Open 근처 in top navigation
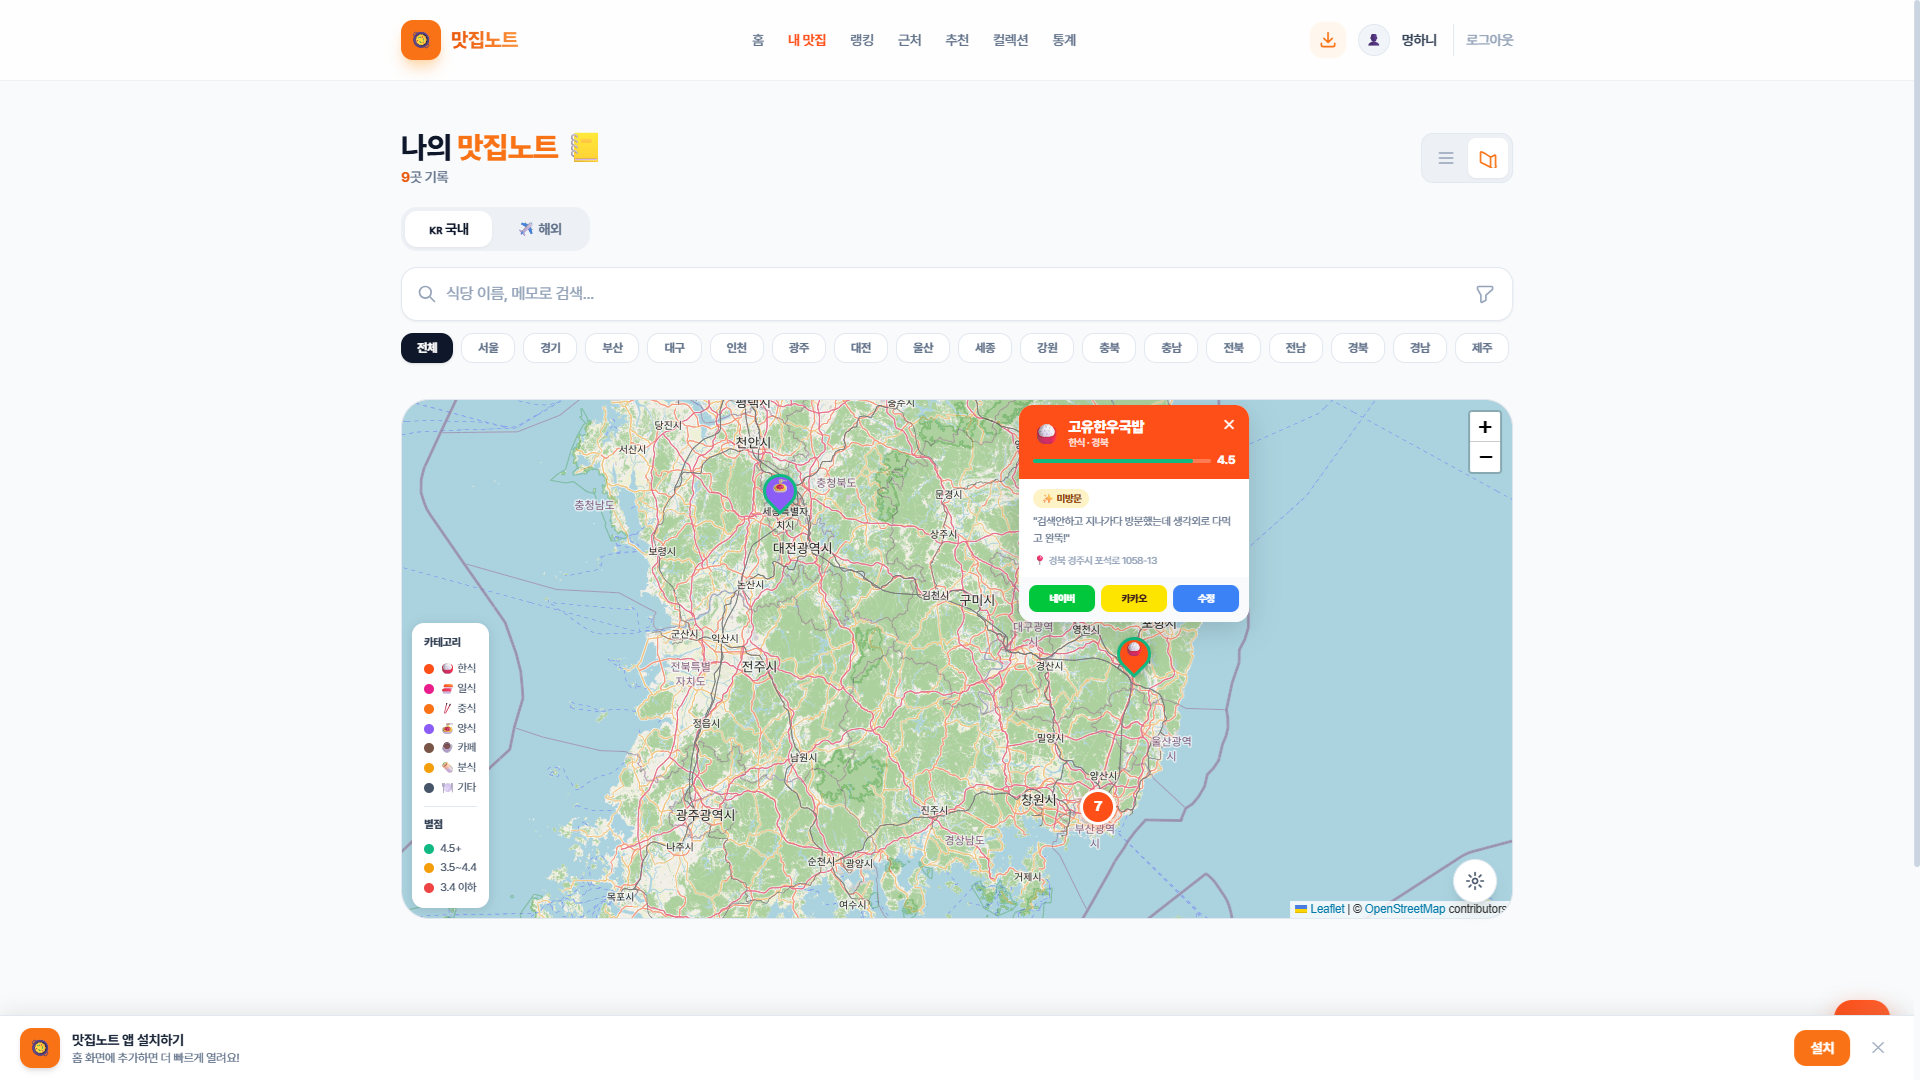 click(910, 40)
